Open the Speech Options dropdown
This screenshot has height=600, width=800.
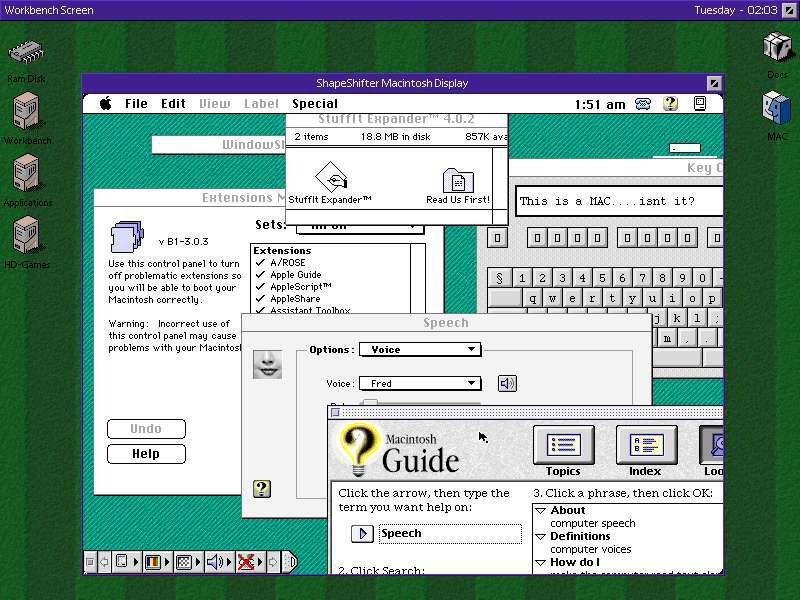click(419, 350)
